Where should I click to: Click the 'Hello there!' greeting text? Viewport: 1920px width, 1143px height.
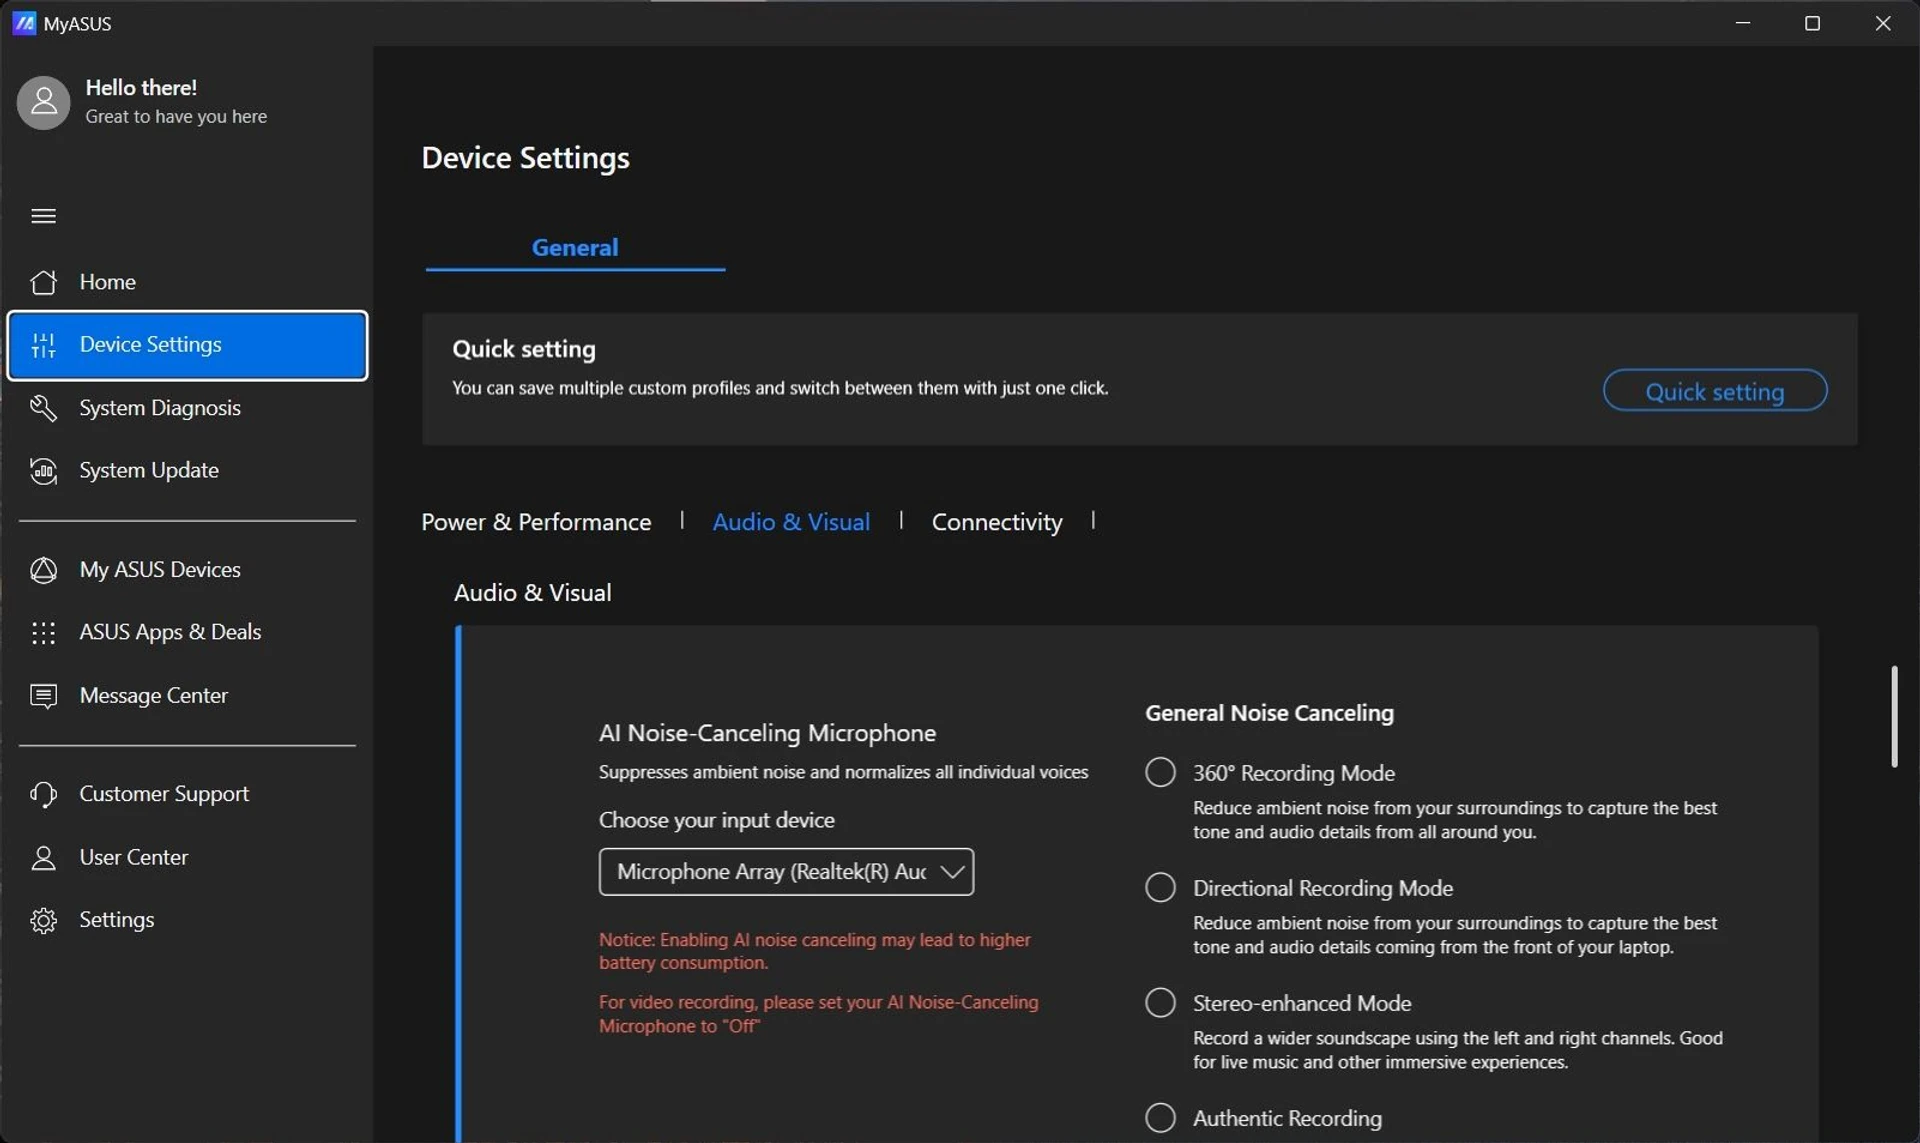(141, 88)
